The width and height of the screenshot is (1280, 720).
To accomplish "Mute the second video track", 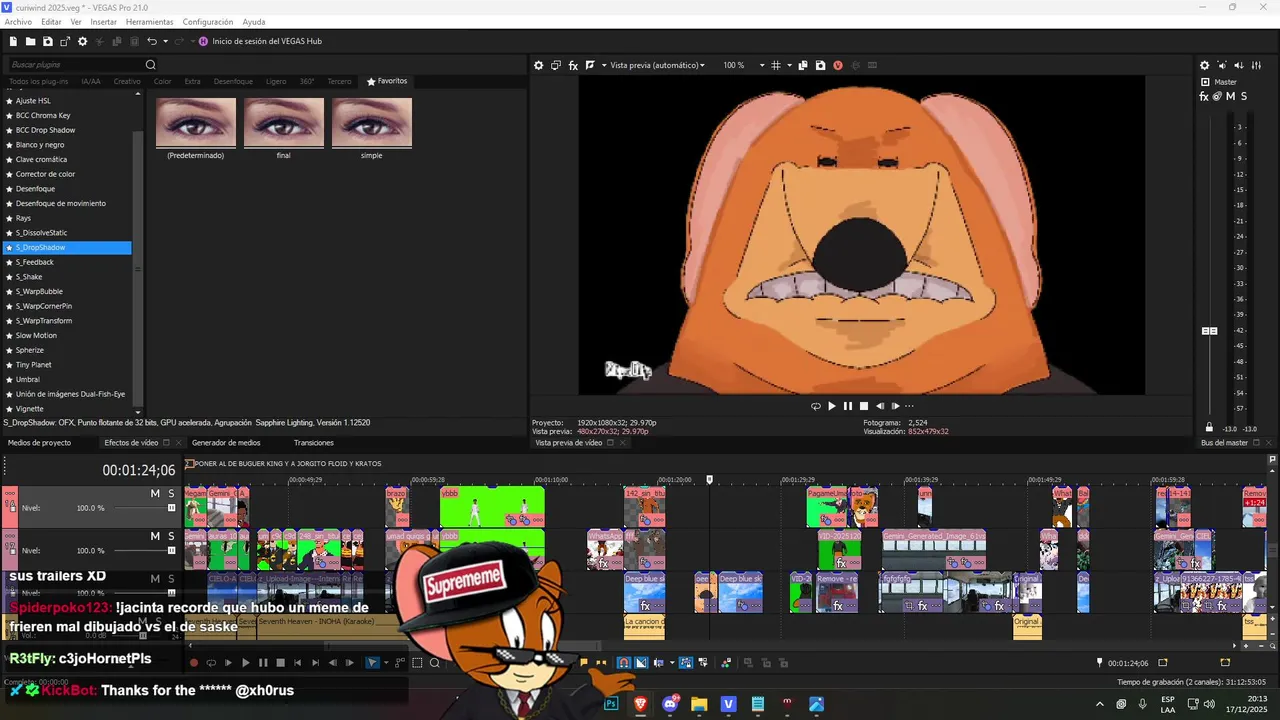I will (155, 536).
